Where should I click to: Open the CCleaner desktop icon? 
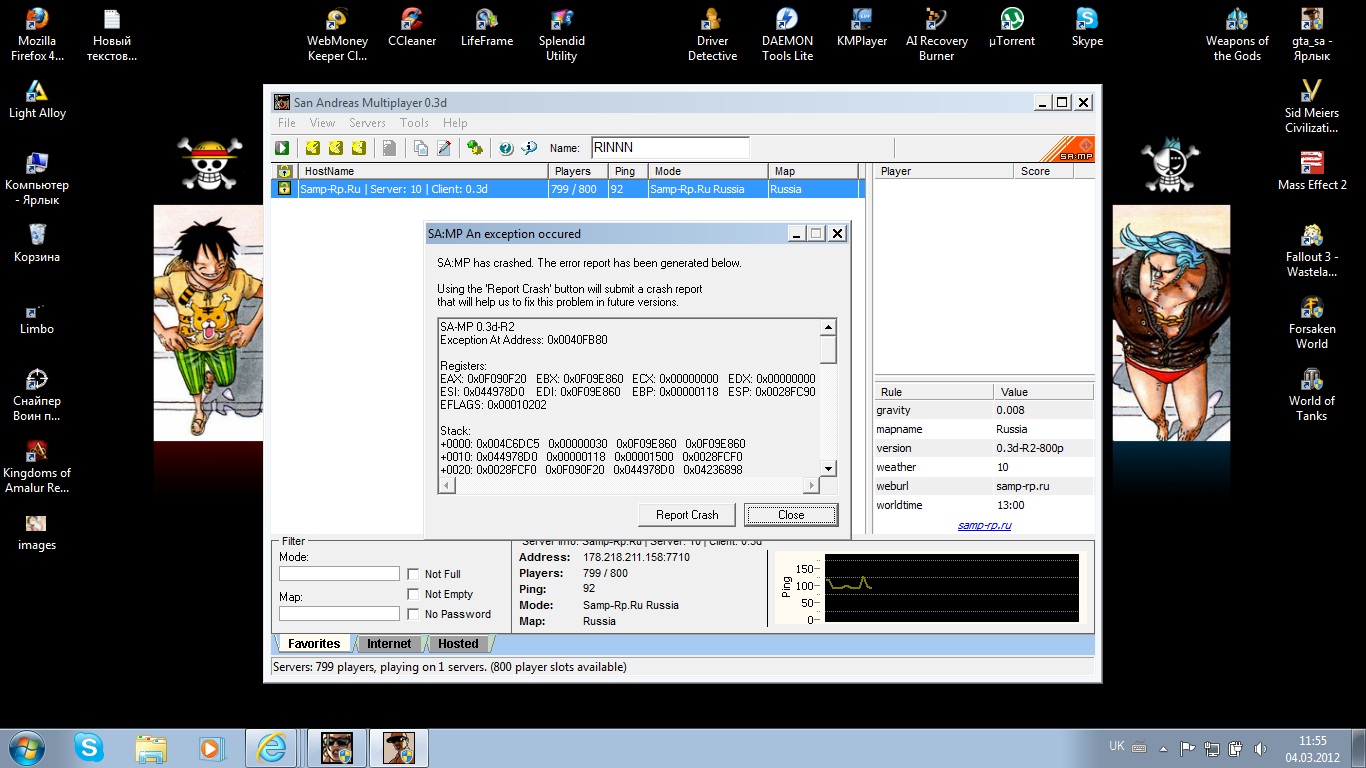(x=412, y=28)
